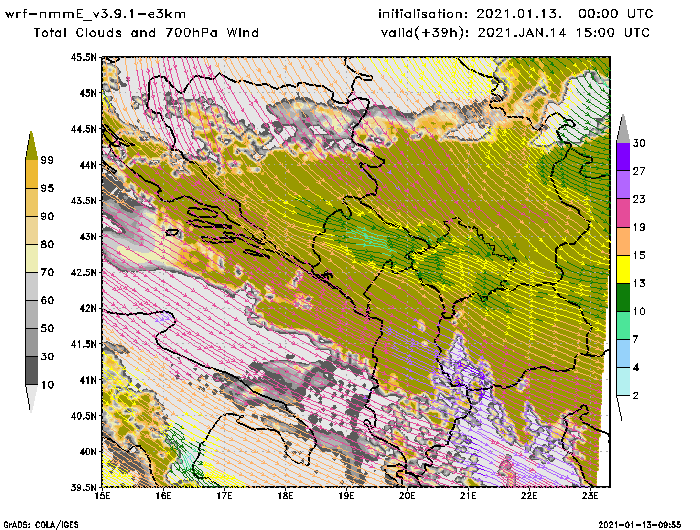Click the light blue 4-7 wind swatch

pyautogui.click(x=623, y=354)
